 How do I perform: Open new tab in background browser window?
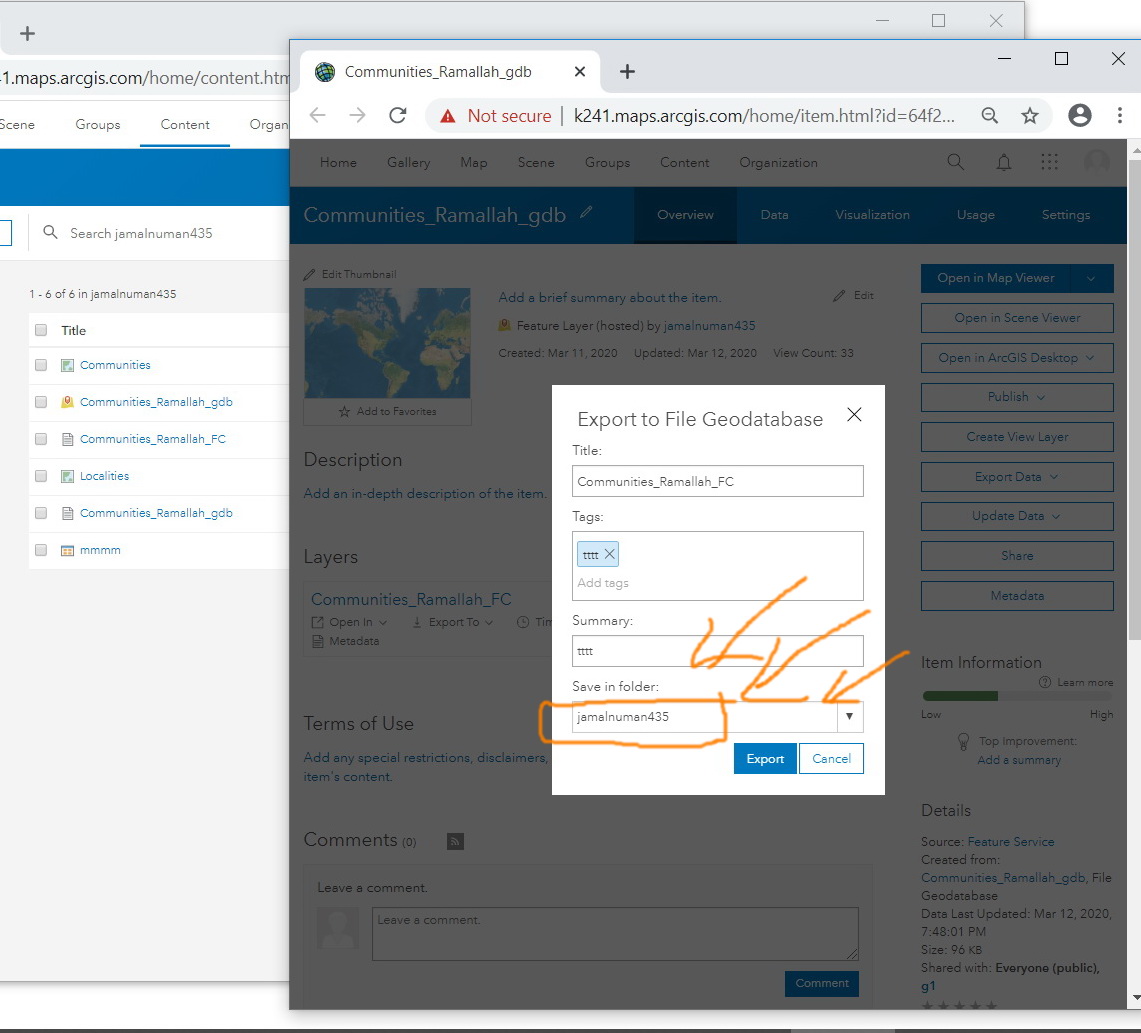[x=28, y=33]
